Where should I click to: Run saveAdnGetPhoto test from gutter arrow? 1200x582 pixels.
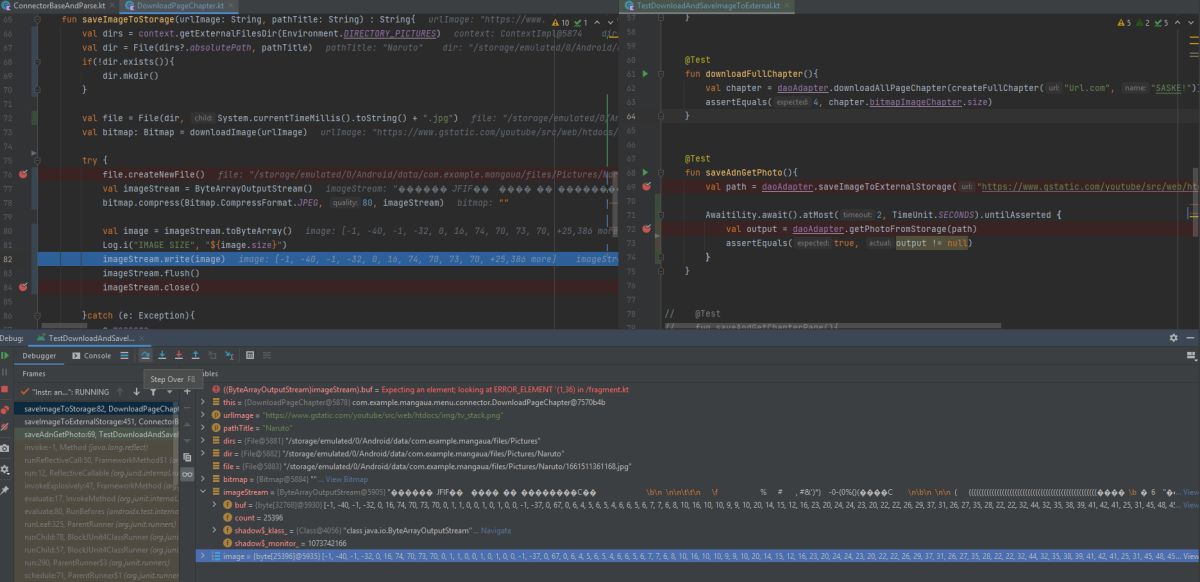coord(645,172)
